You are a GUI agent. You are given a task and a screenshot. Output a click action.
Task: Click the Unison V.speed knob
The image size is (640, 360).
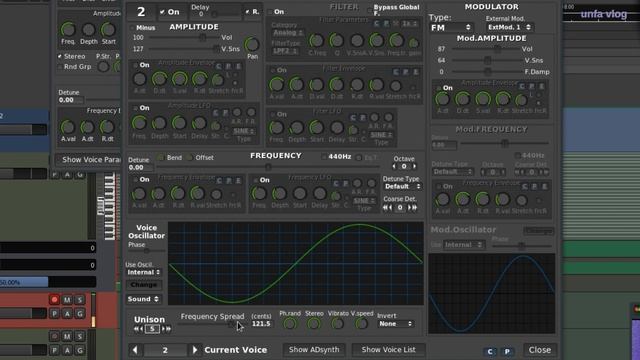tap(361, 324)
